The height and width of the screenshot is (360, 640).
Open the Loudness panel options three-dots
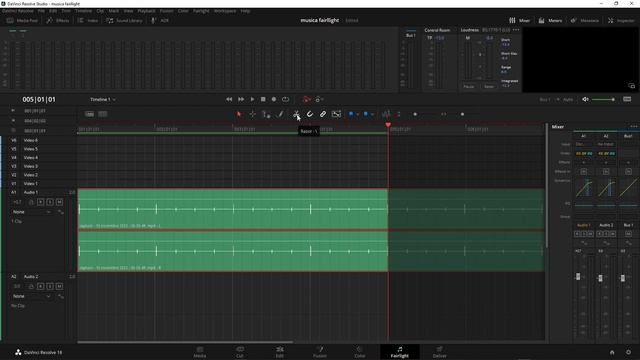[516, 30]
